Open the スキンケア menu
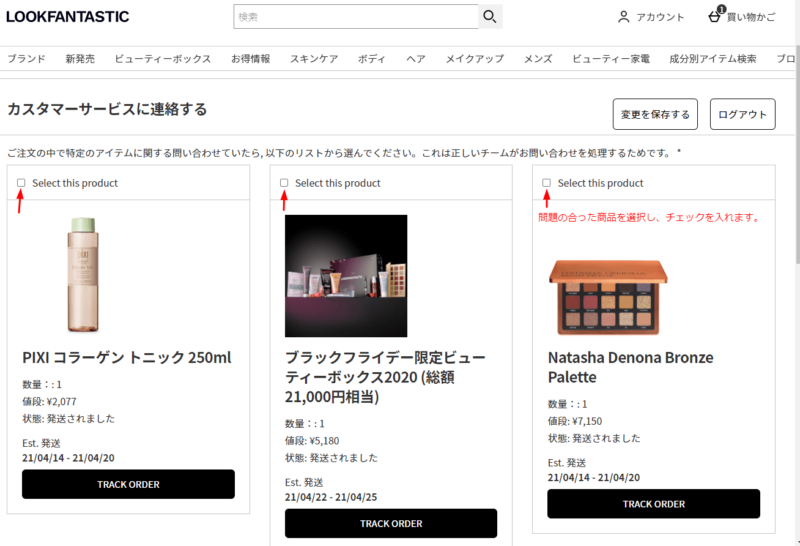 pos(314,59)
